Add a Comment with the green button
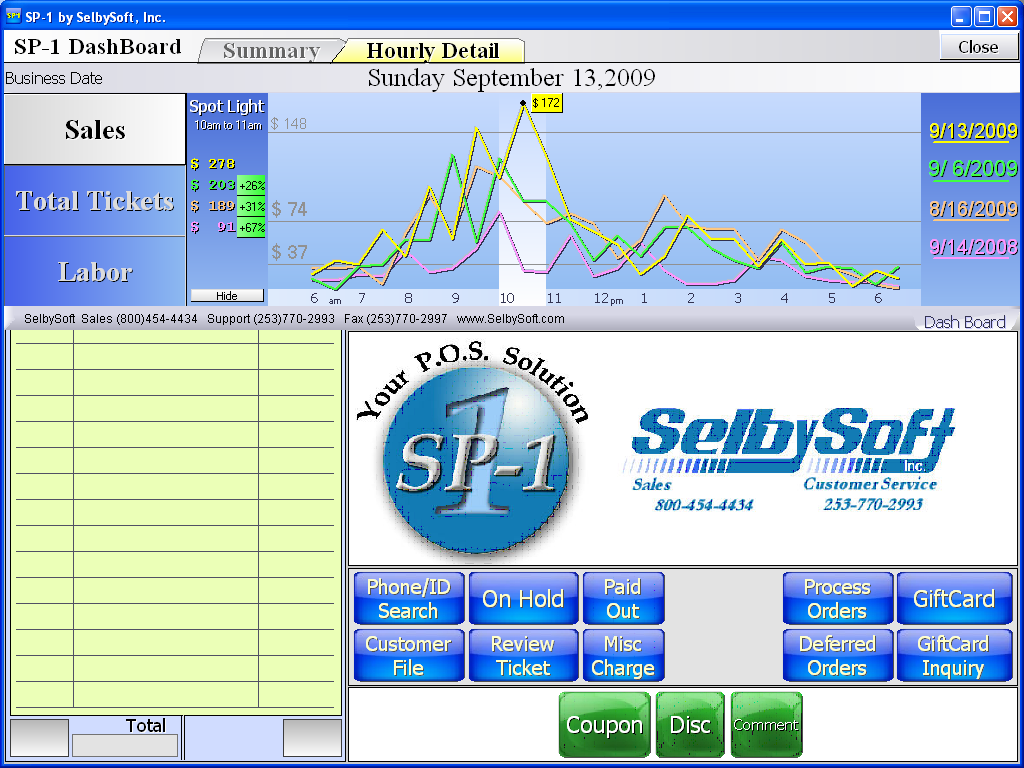The image size is (1024, 768). coord(766,725)
